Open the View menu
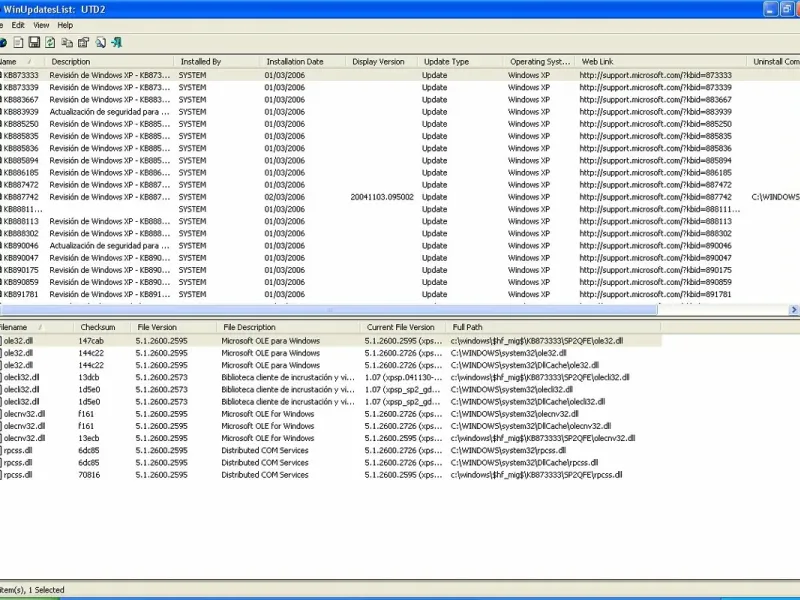 point(41,25)
